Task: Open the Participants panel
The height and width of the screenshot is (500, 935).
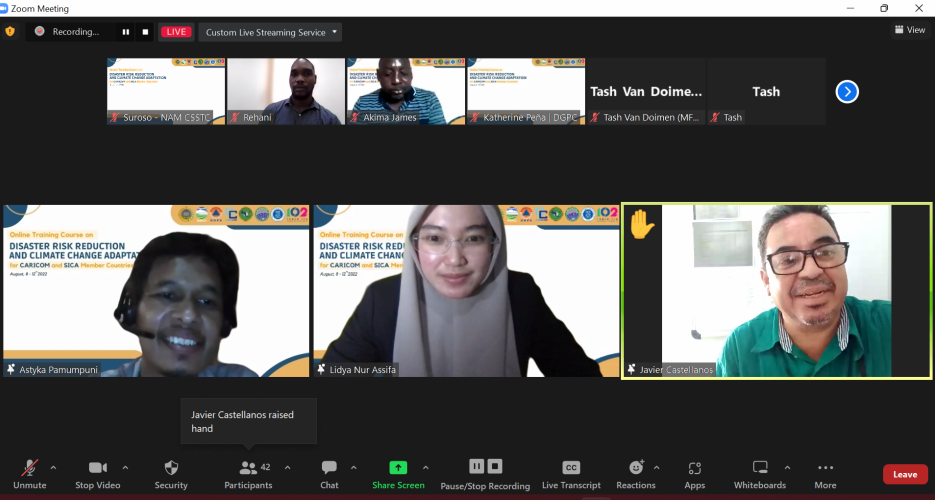Action: click(248, 473)
